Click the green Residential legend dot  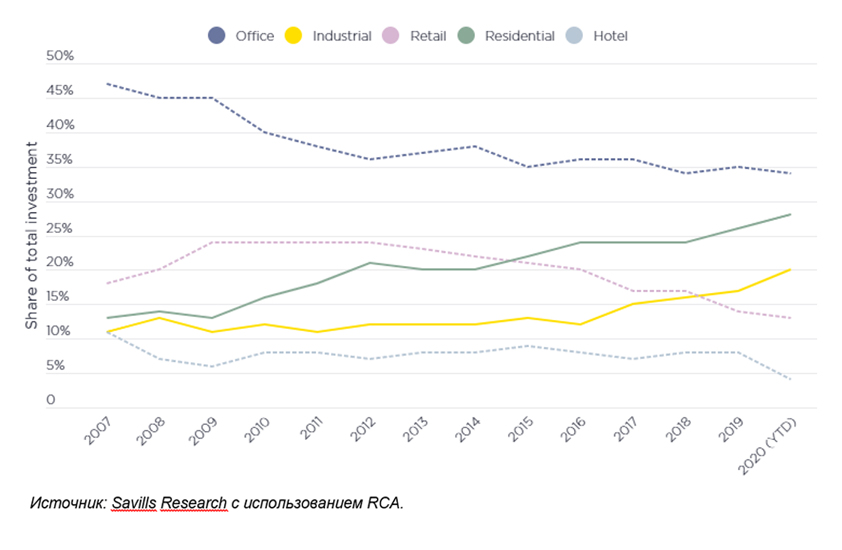(x=466, y=36)
